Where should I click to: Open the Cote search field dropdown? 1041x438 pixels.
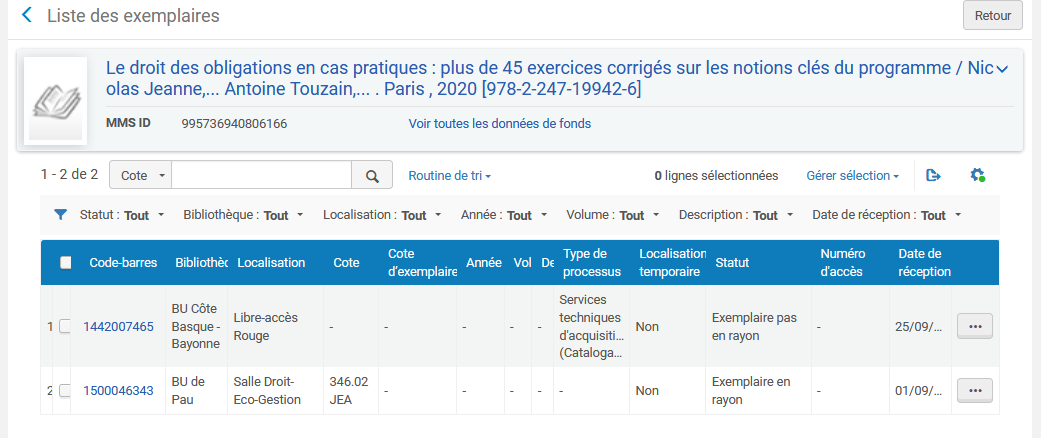(x=141, y=176)
